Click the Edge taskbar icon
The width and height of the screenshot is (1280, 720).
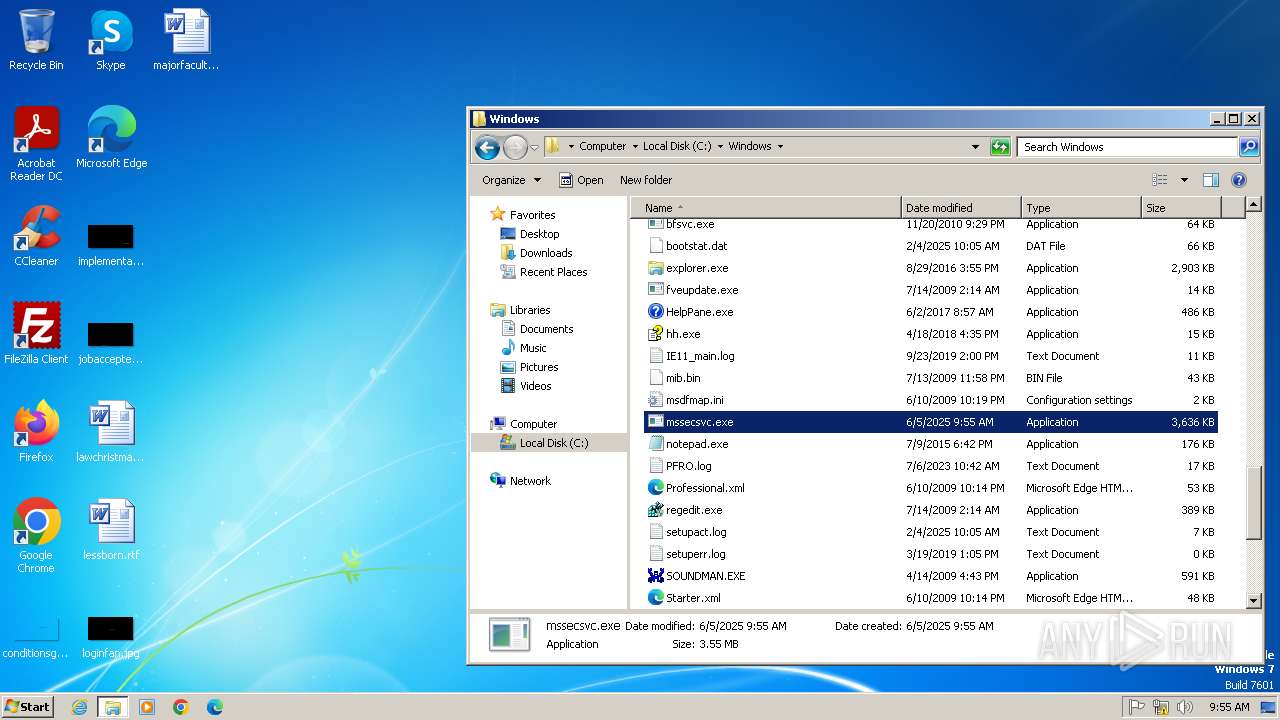click(x=215, y=707)
